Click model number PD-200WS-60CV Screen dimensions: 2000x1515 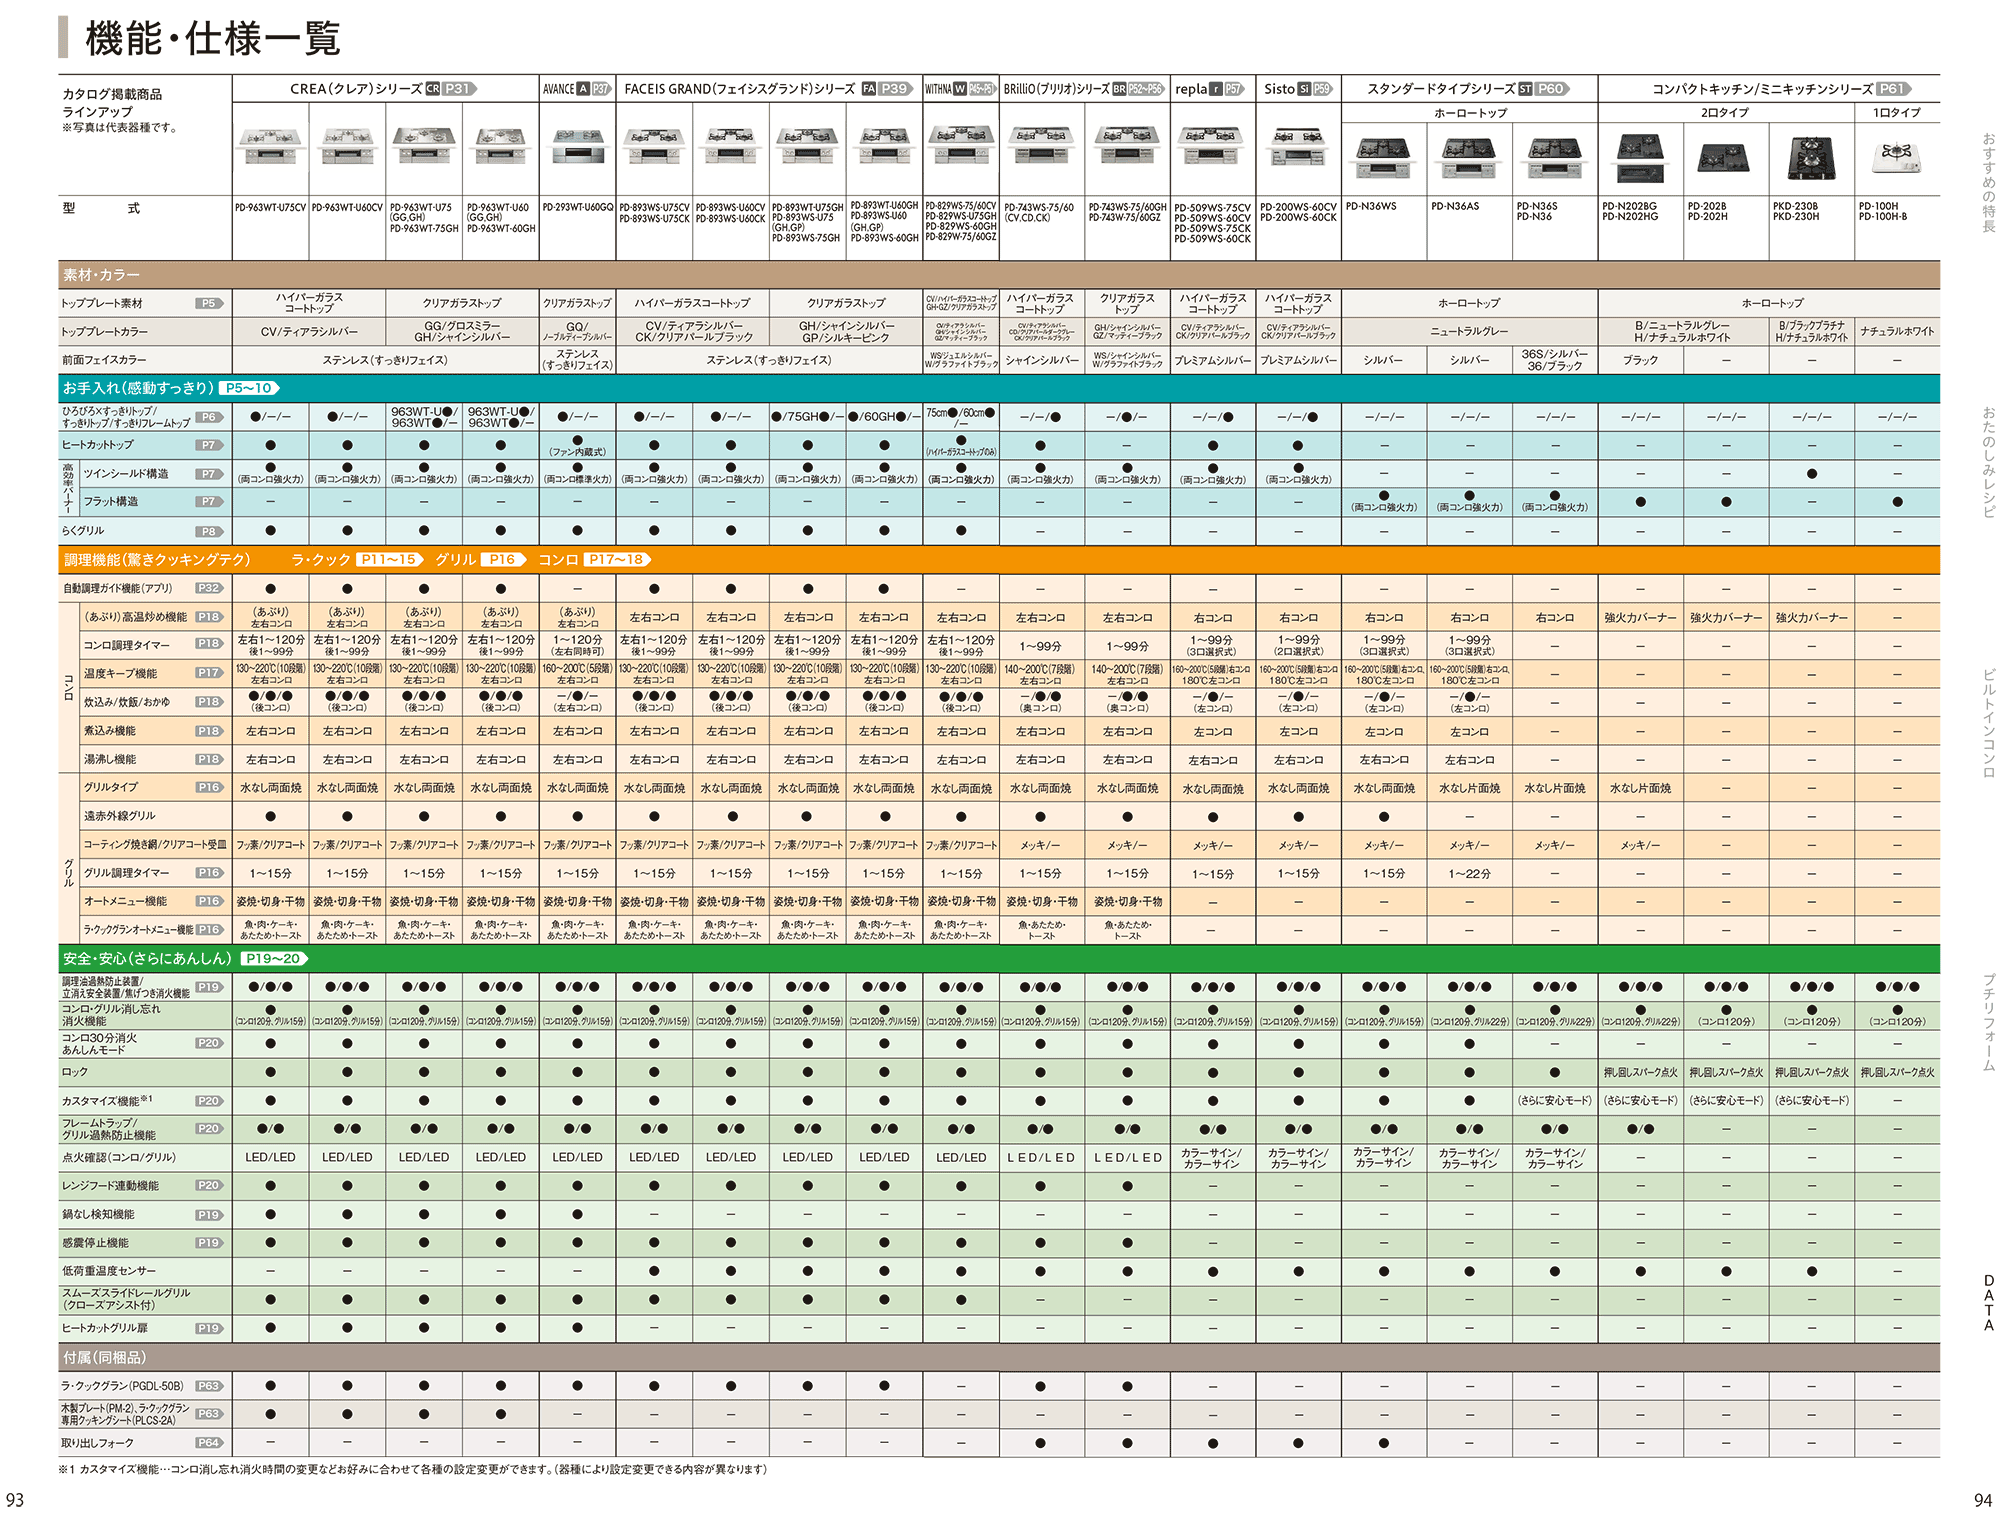(1298, 207)
